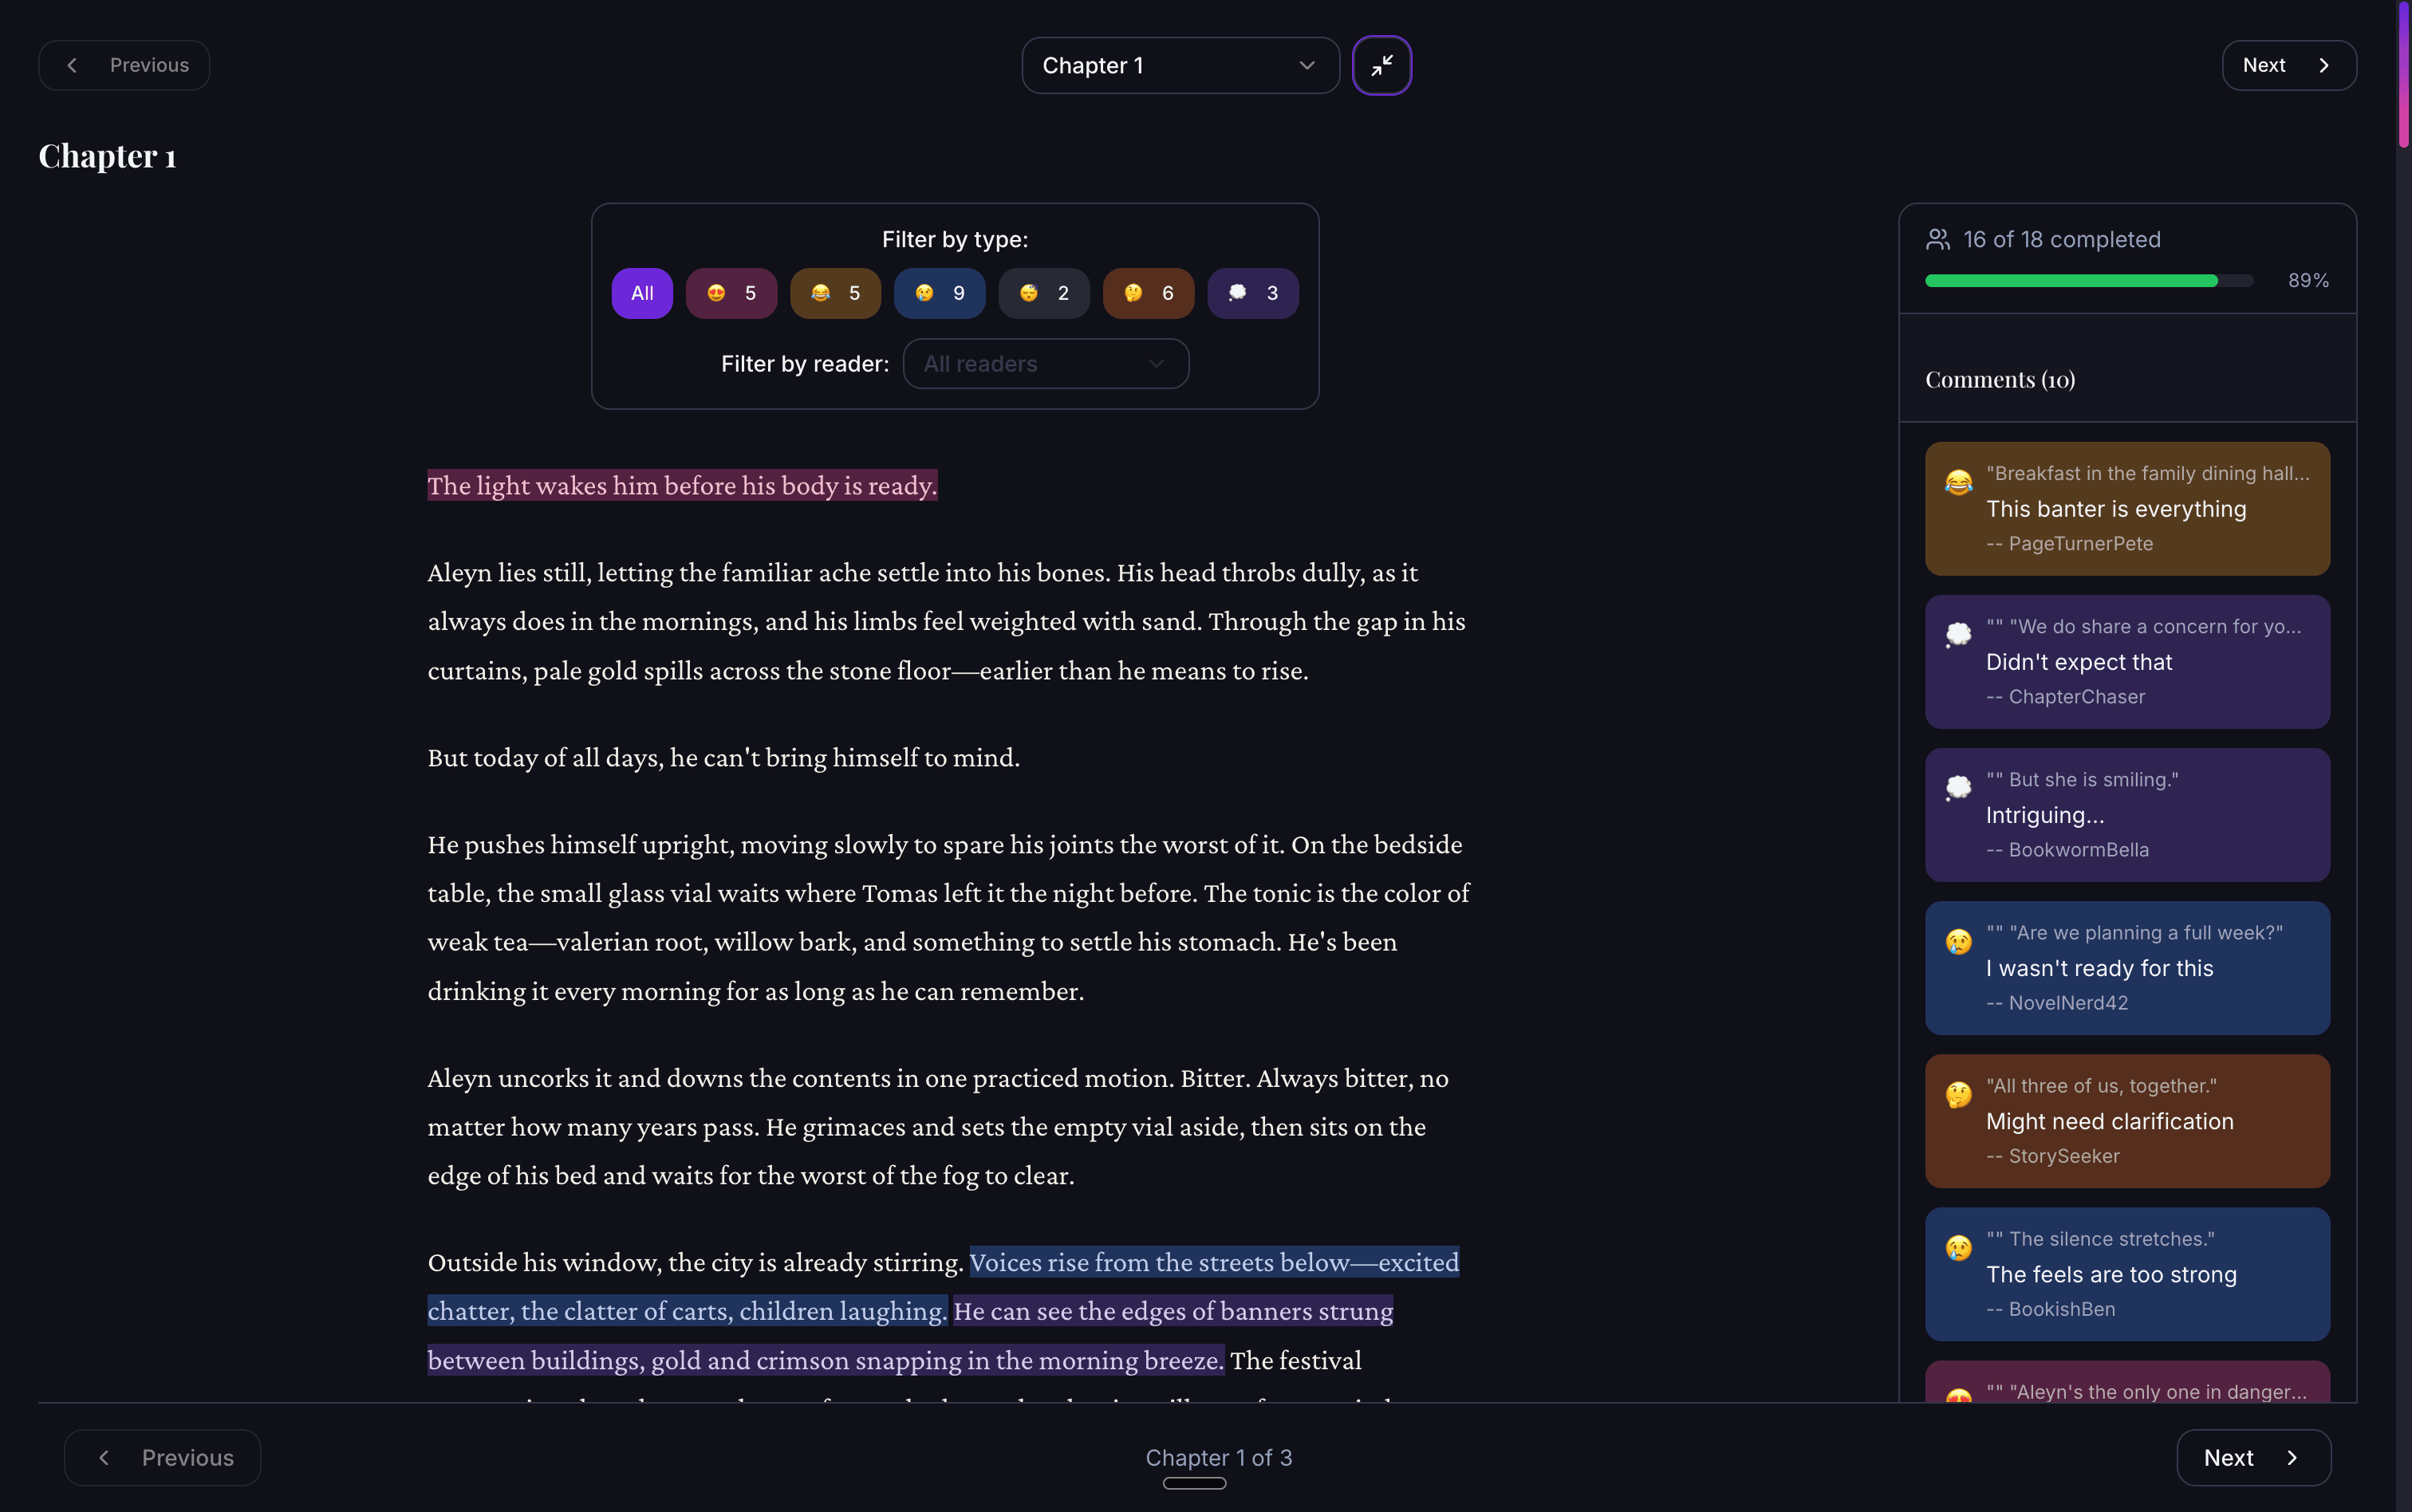Click the crying emoji on NovelNerd42's comment
Viewport: 2412px width, 1512px height.
coord(1959,940)
